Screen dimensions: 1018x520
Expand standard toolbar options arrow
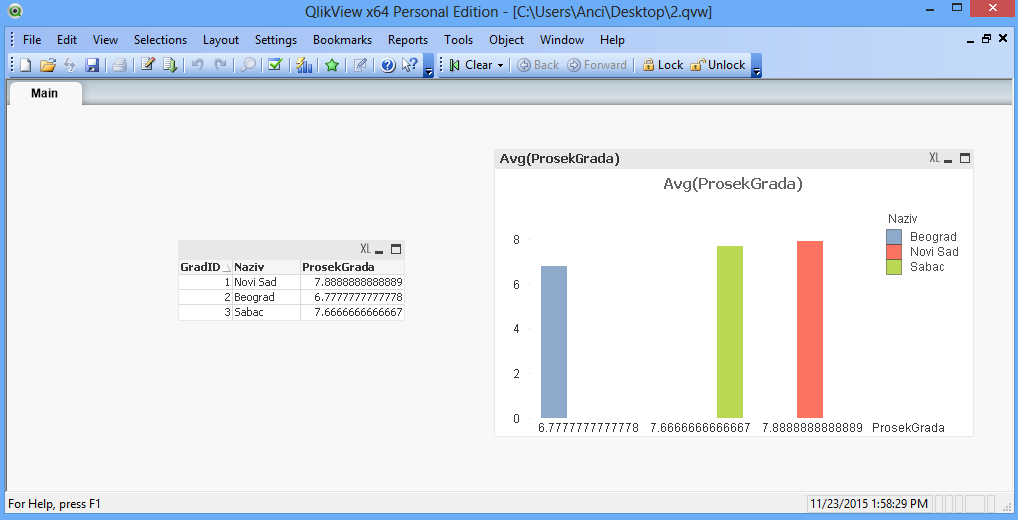pos(428,66)
